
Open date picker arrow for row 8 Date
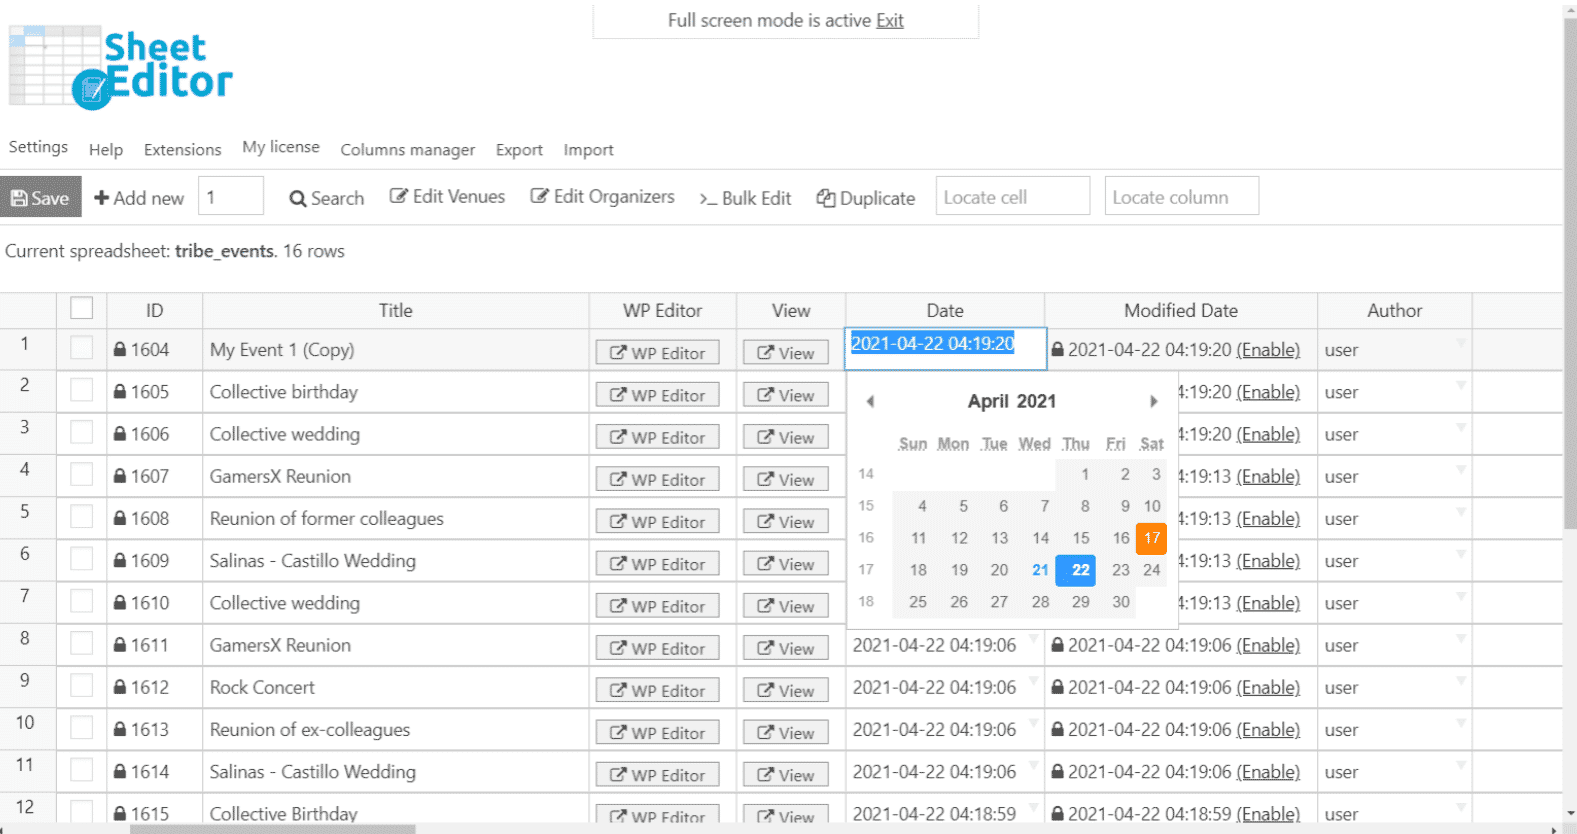[1033, 639]
